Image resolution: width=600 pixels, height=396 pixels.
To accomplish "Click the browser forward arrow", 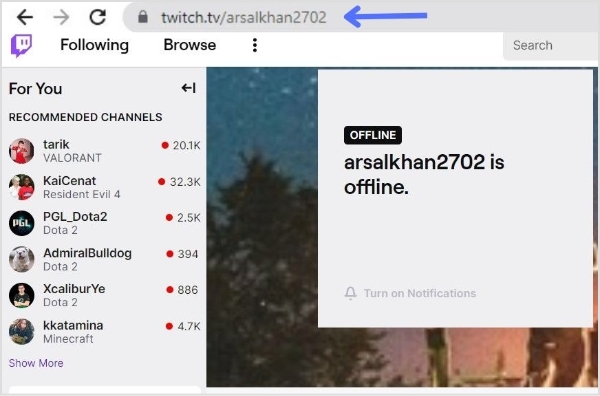I will pos(61,17).
